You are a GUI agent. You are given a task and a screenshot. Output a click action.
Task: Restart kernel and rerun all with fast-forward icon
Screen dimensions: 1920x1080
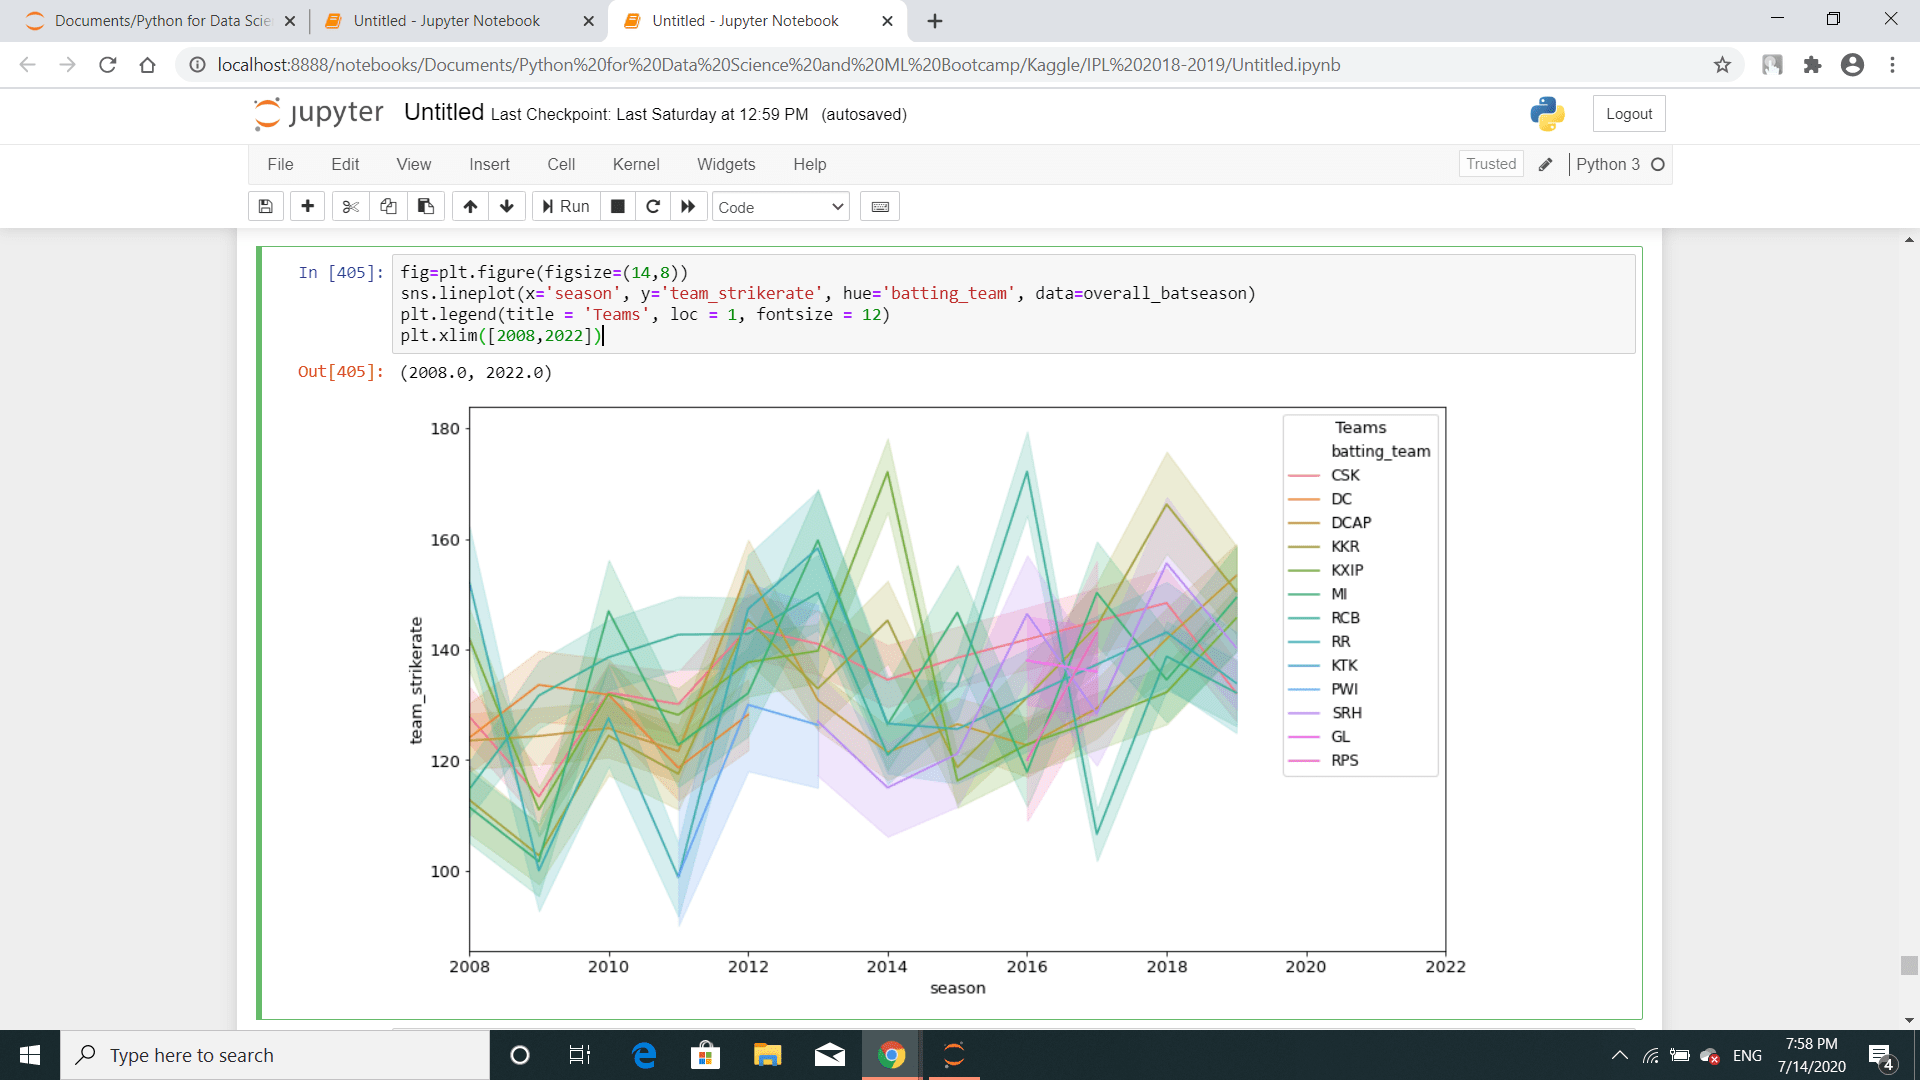click(x=688, y=207)
